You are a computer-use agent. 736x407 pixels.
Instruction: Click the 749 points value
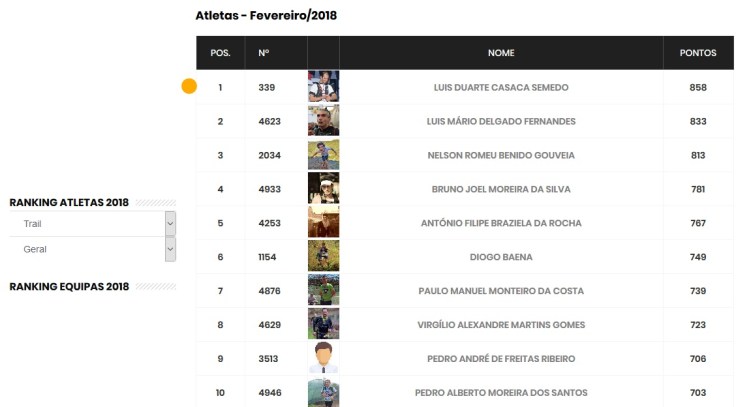(698, 257)
